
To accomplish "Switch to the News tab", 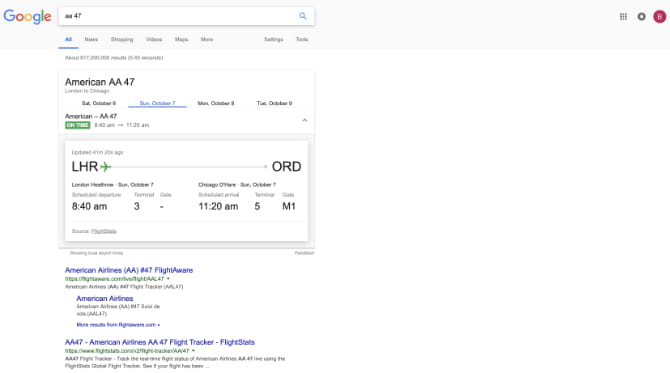I will point(91,39).
